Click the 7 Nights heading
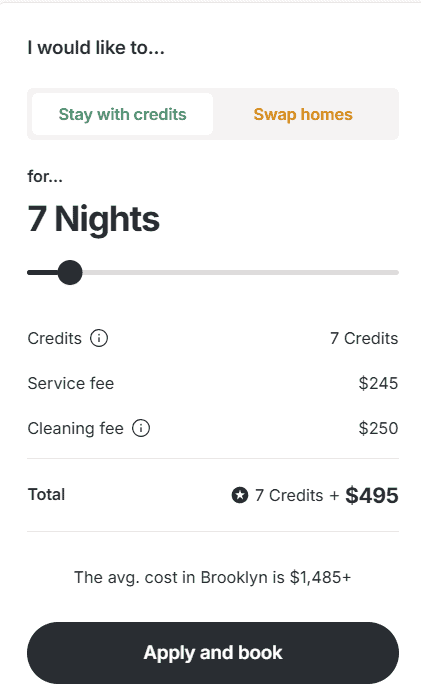 [93, 219]
